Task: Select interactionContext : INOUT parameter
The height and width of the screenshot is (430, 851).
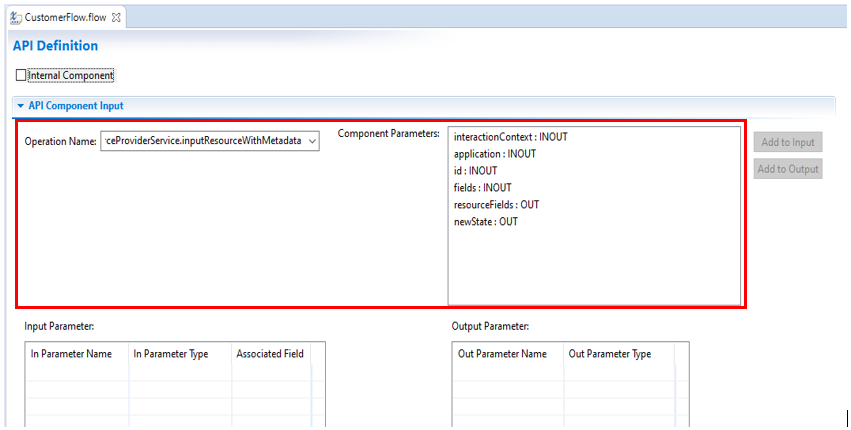Action: tap(510, 137)
